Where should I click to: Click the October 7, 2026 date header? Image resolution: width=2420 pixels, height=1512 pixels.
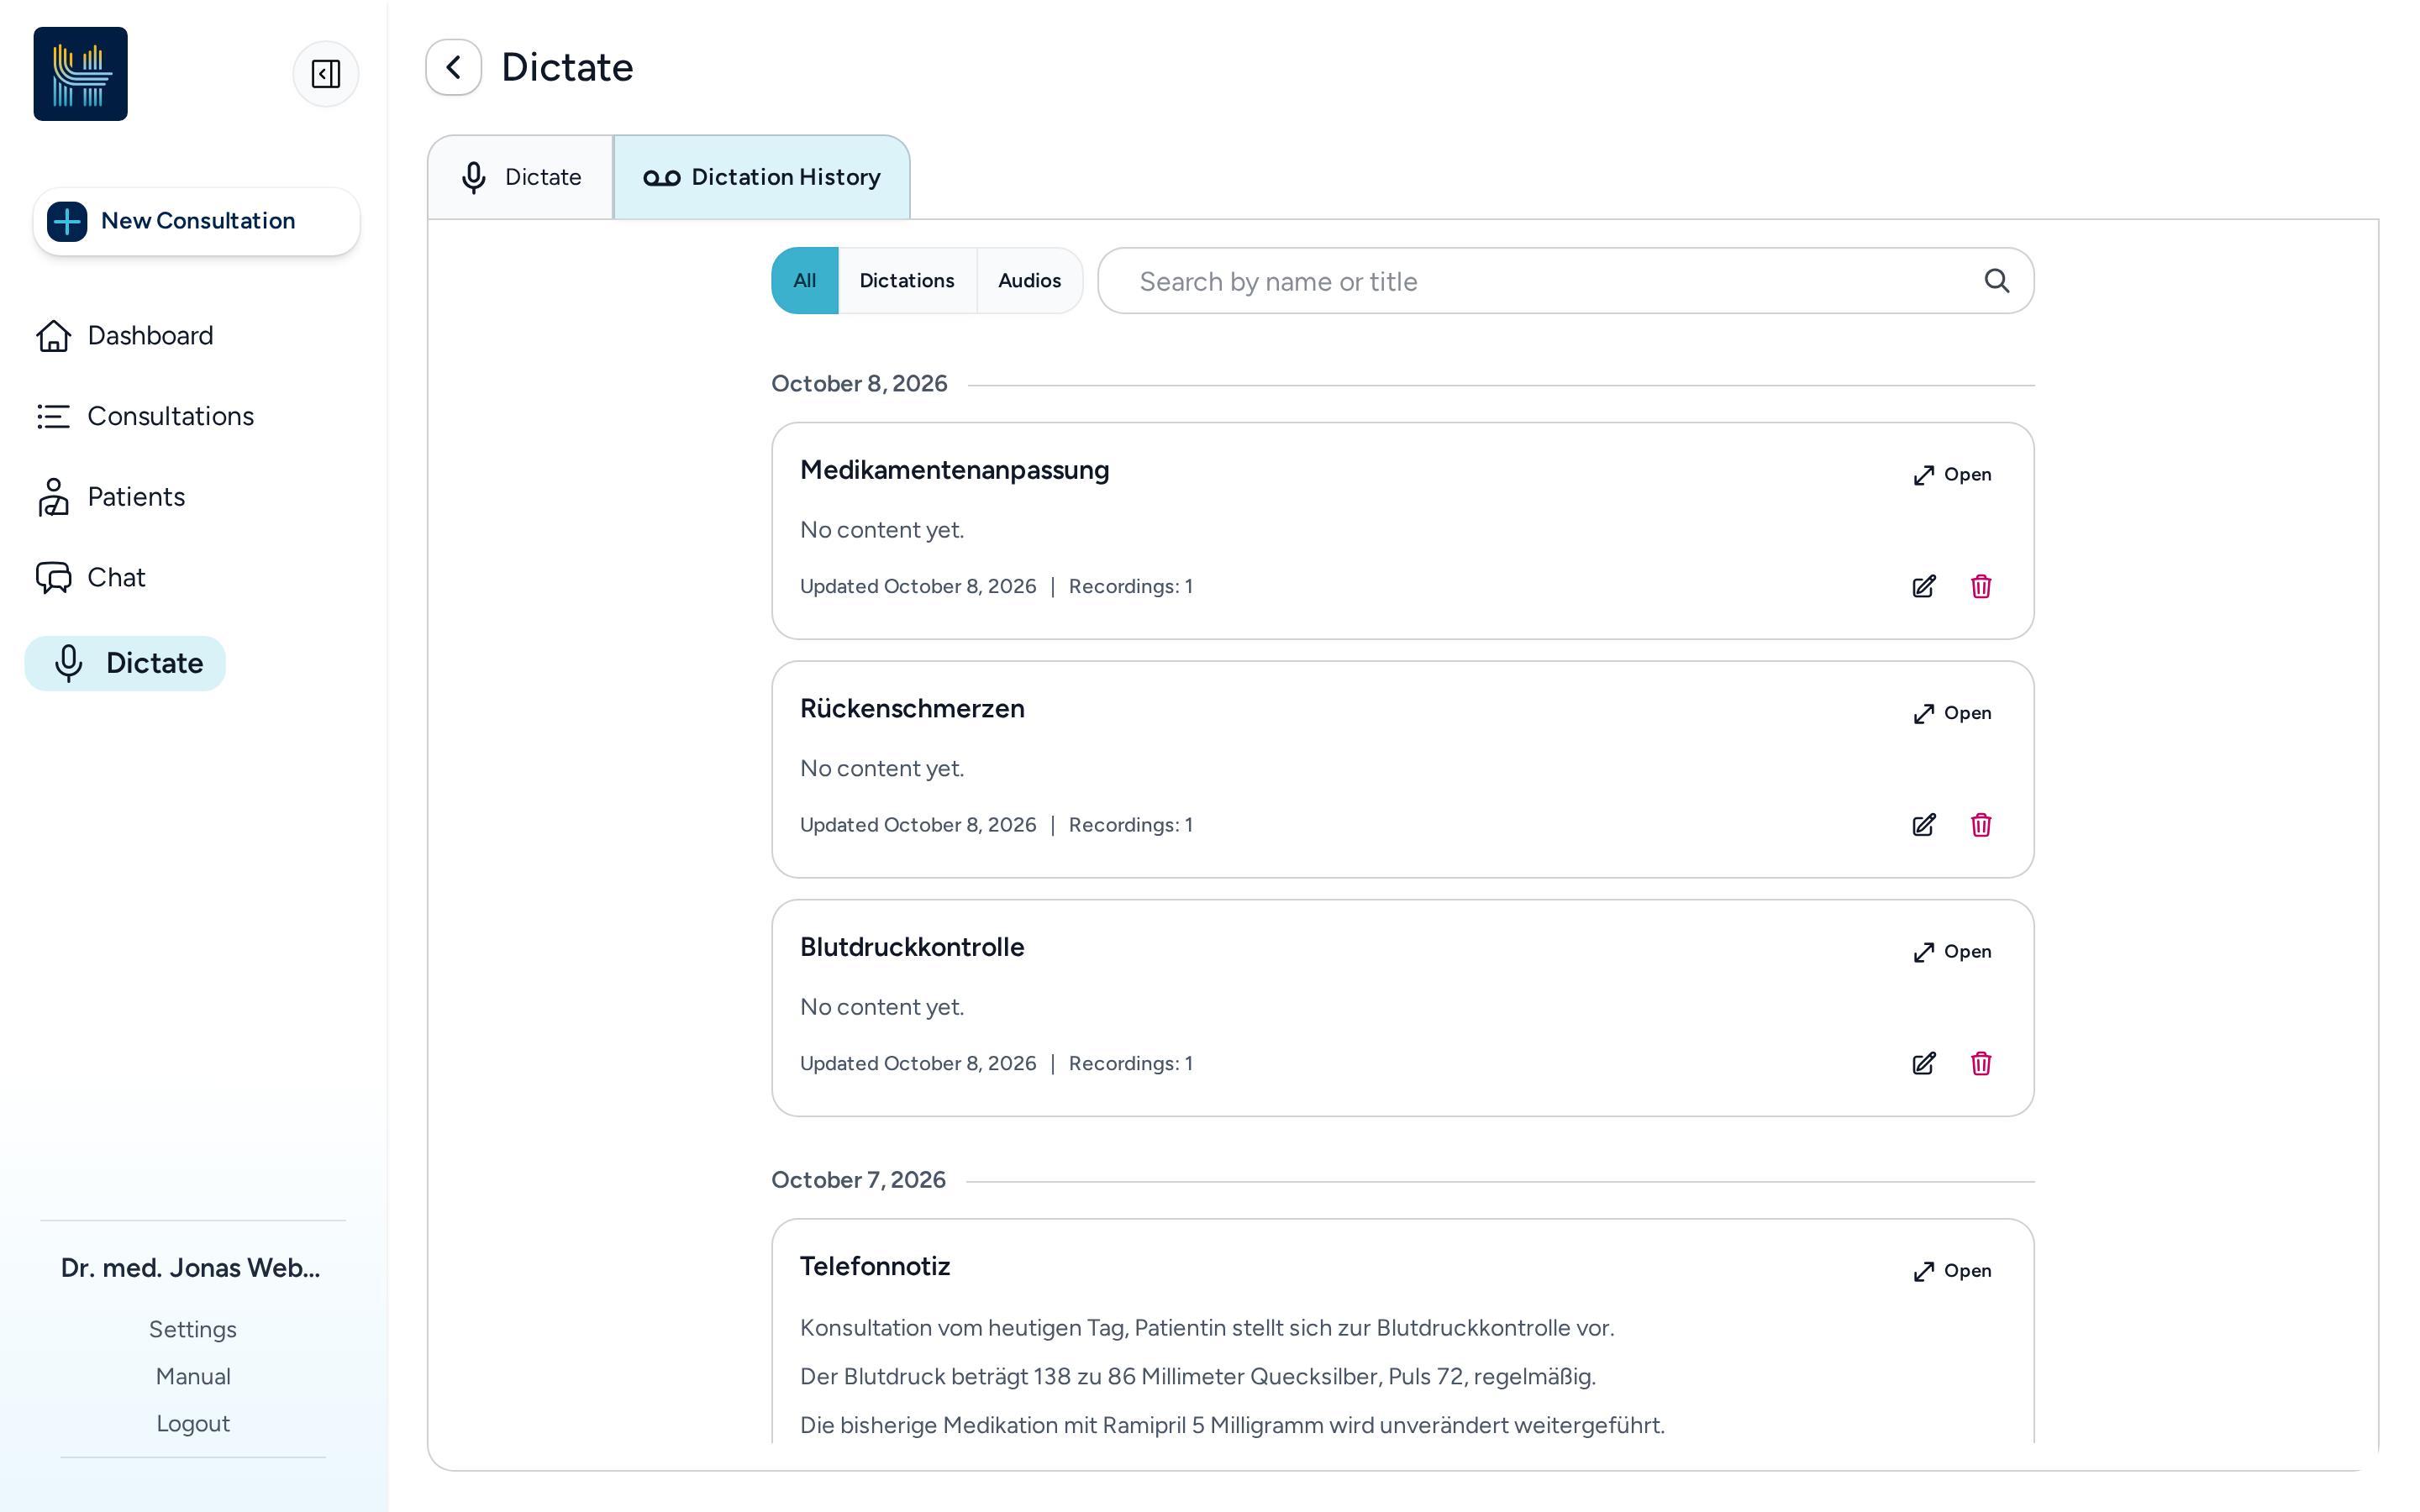(x=858, y=1180)
